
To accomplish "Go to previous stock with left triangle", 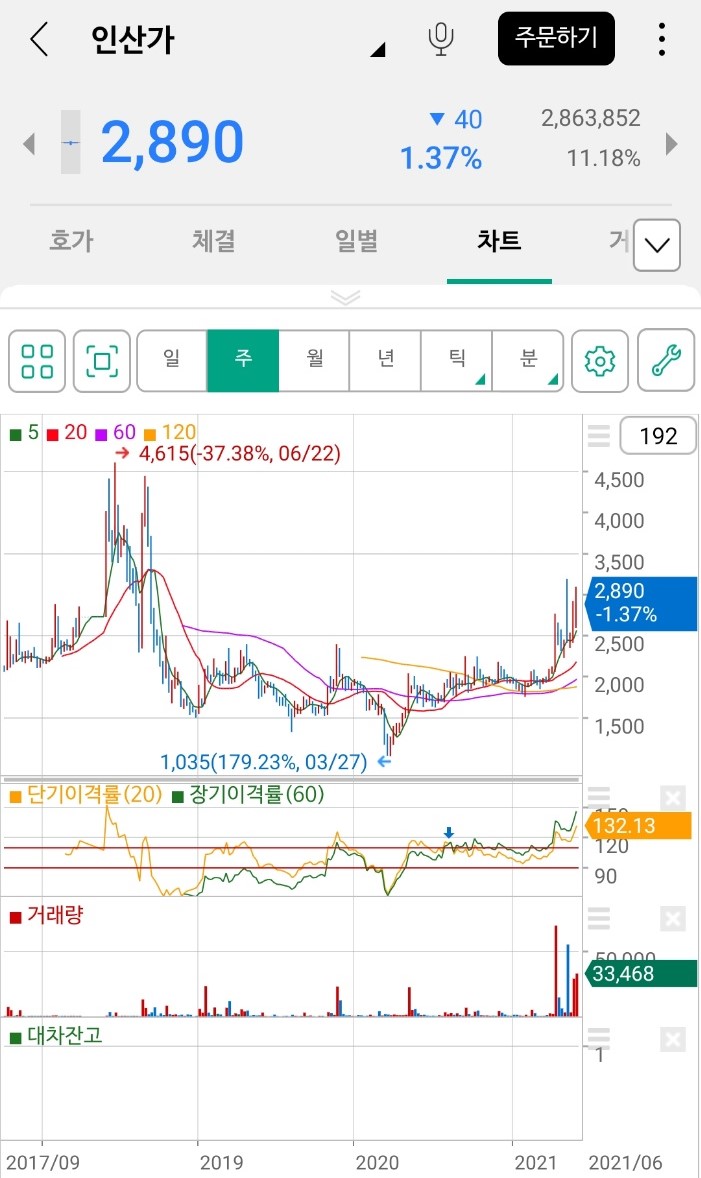I will point(29,143).
